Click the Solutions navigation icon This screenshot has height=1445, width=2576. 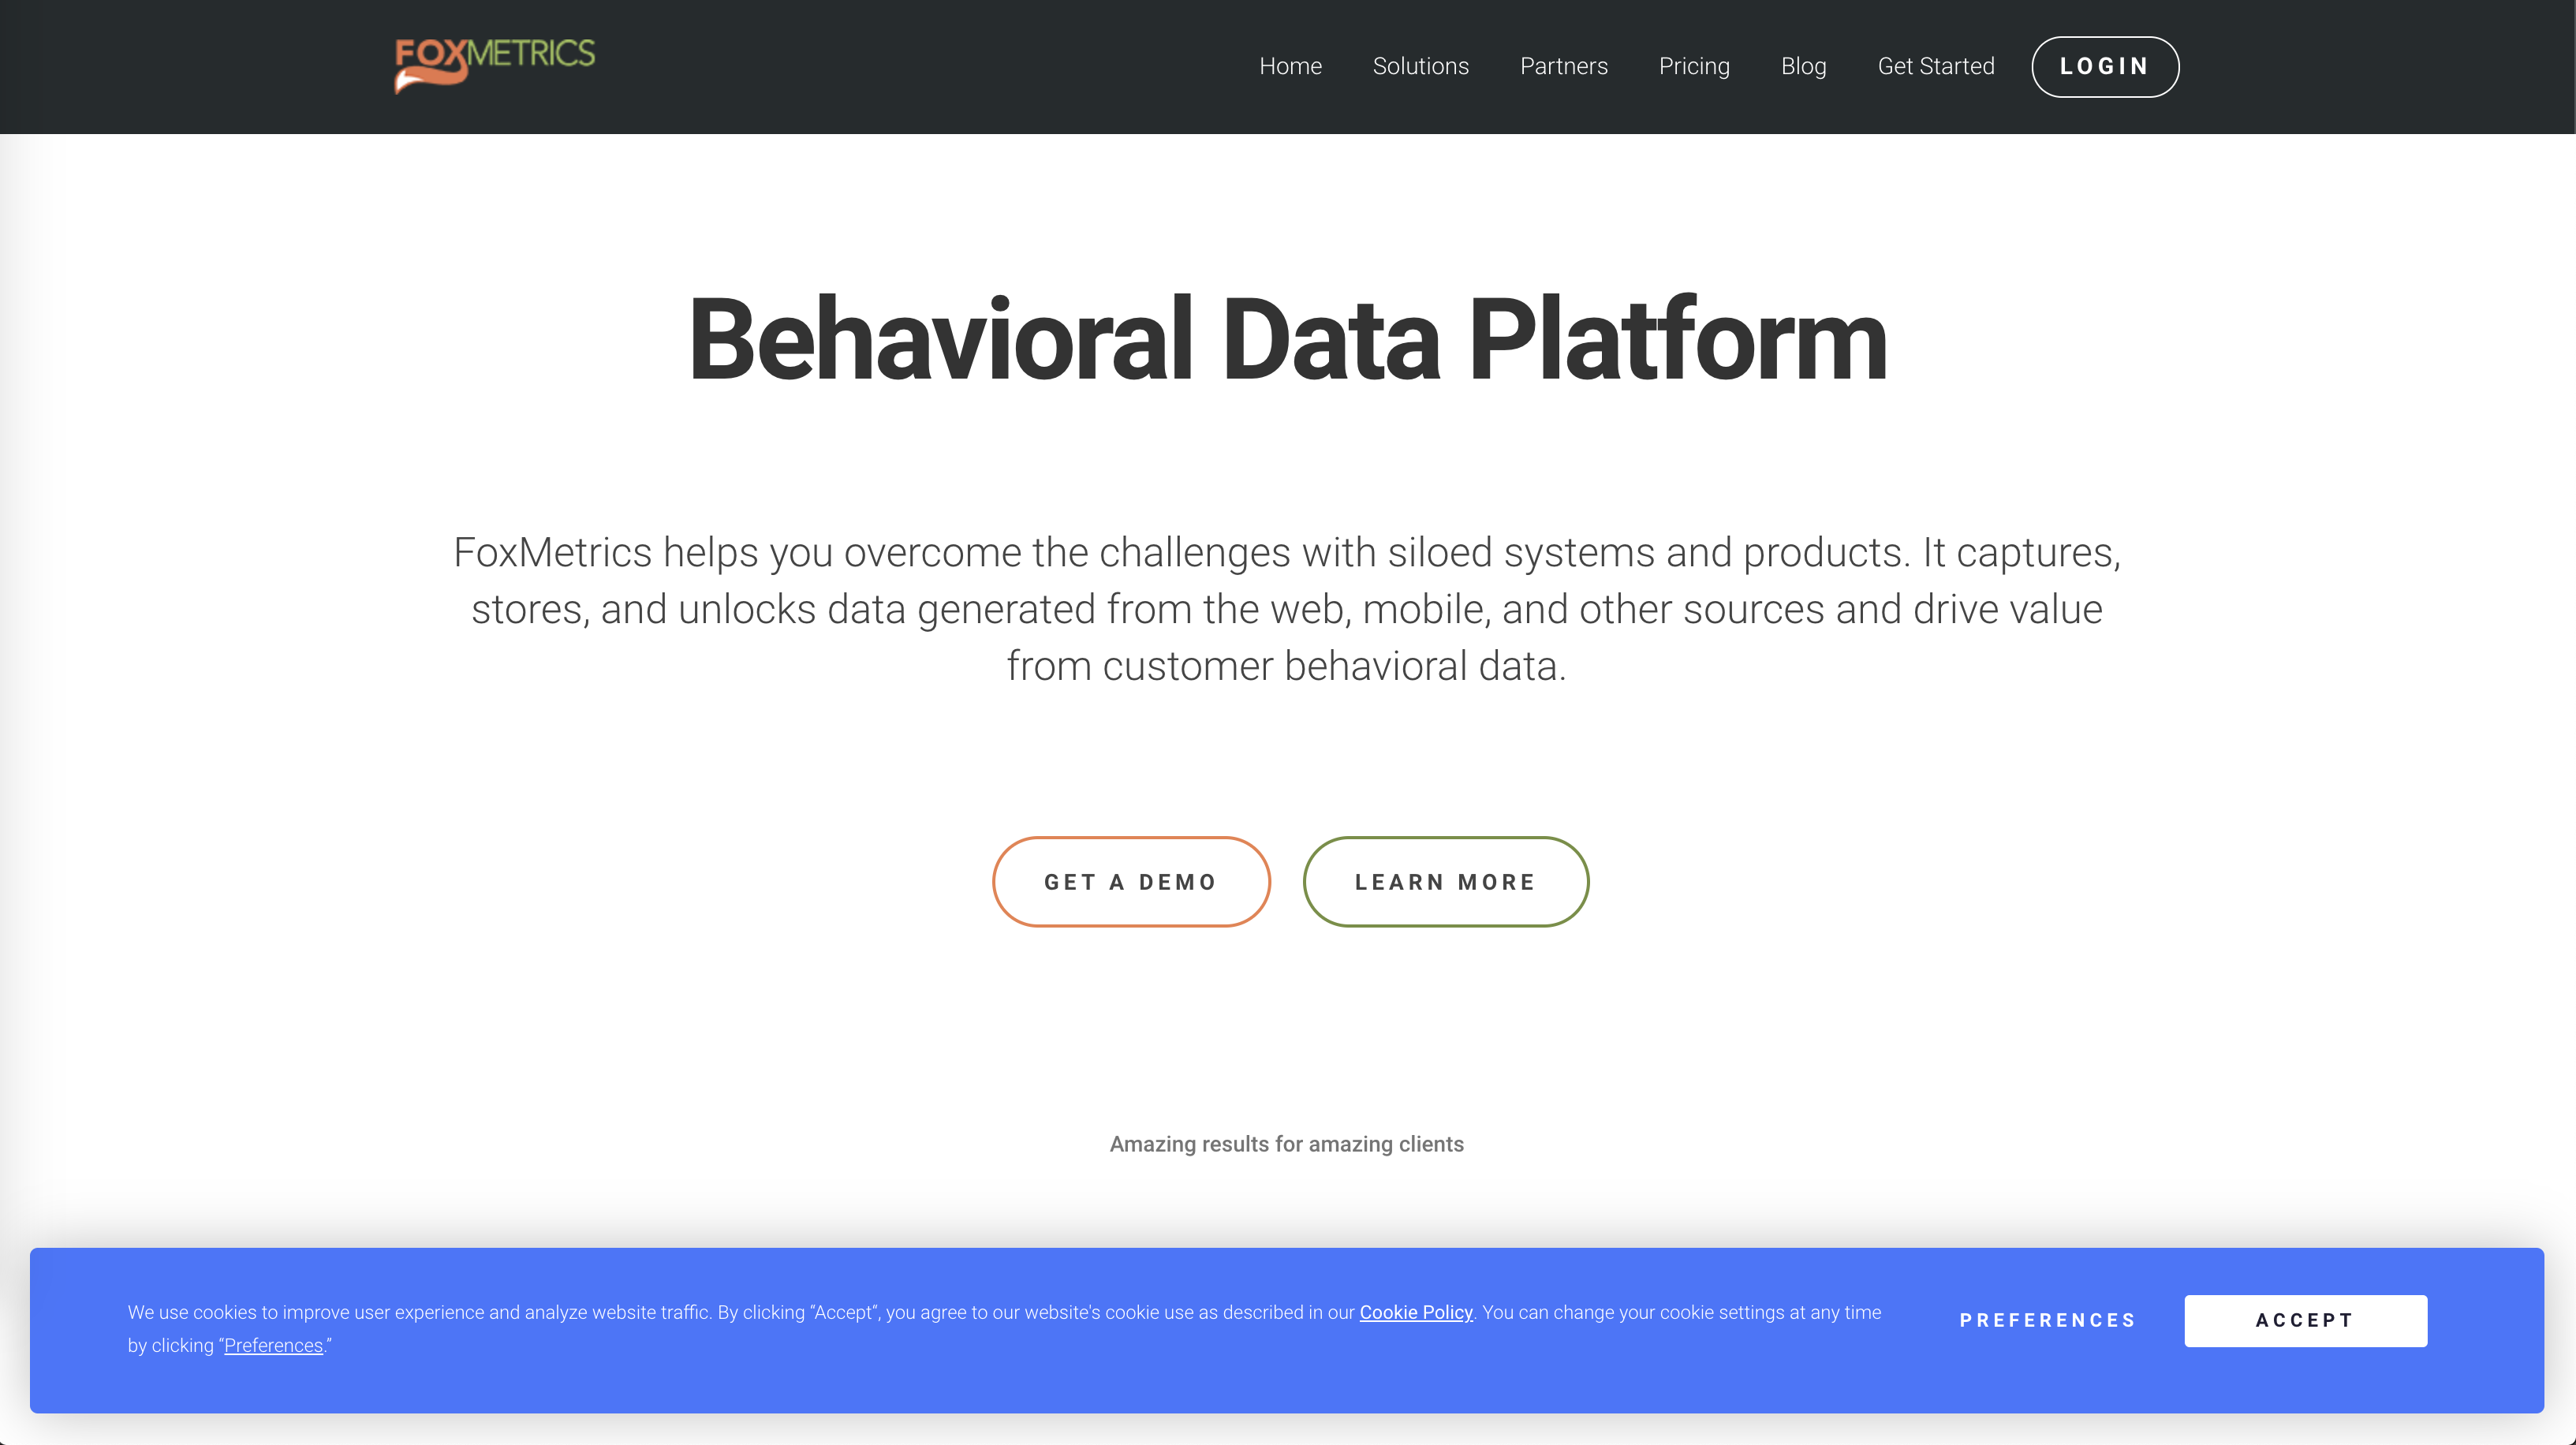1421,65
